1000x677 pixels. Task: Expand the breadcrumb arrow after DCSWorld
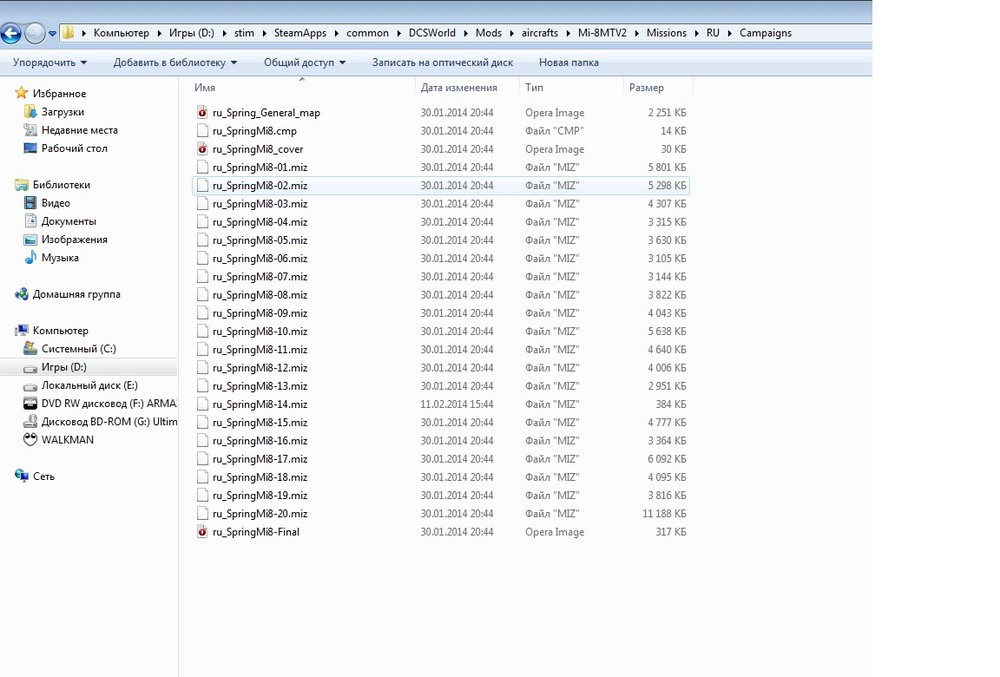(x=466, y=33)
